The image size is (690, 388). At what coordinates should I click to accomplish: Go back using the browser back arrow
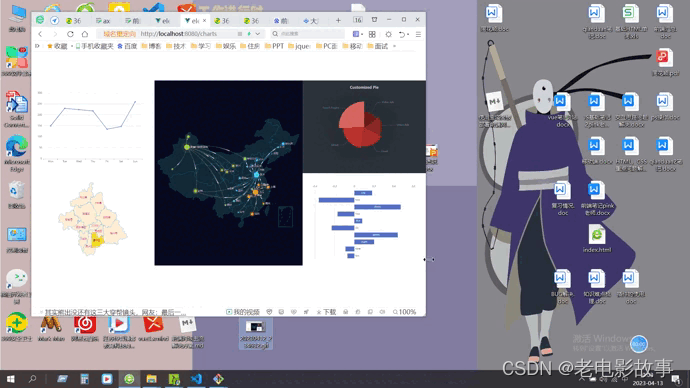40,34
